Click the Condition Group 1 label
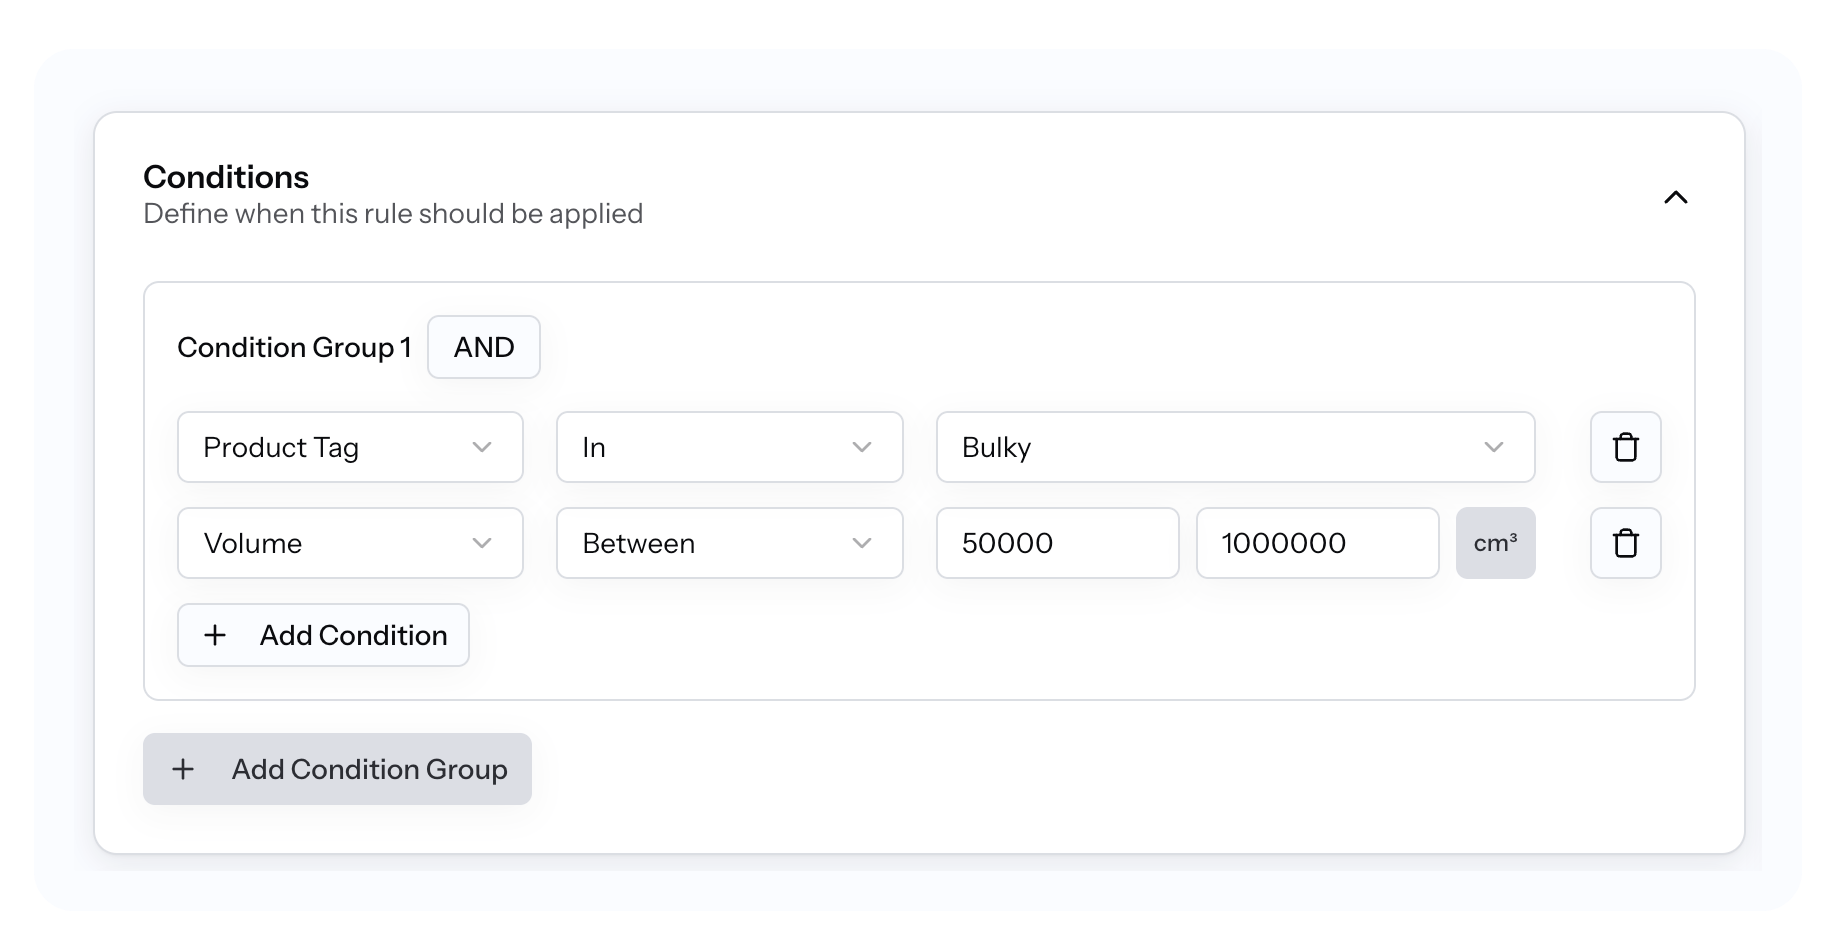The width and height of the screenshot is (1839, 930). tap(294, 347)
